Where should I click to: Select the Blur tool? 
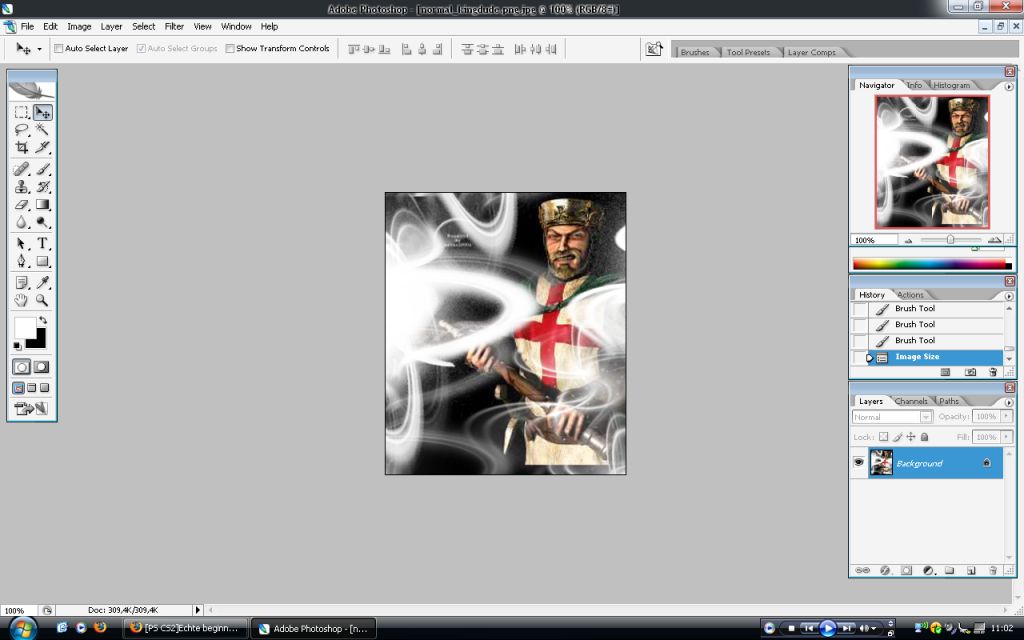click(x=22, y=222)
